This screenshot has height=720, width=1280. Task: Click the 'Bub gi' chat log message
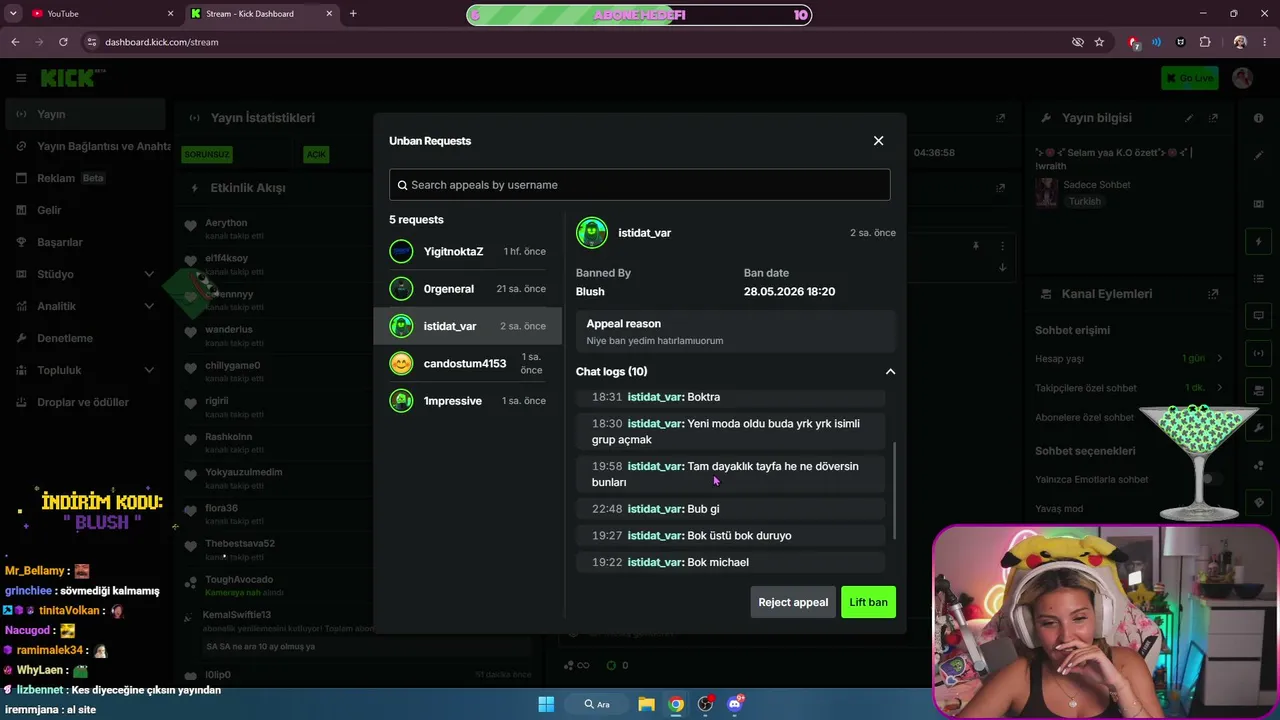point(731,509)
